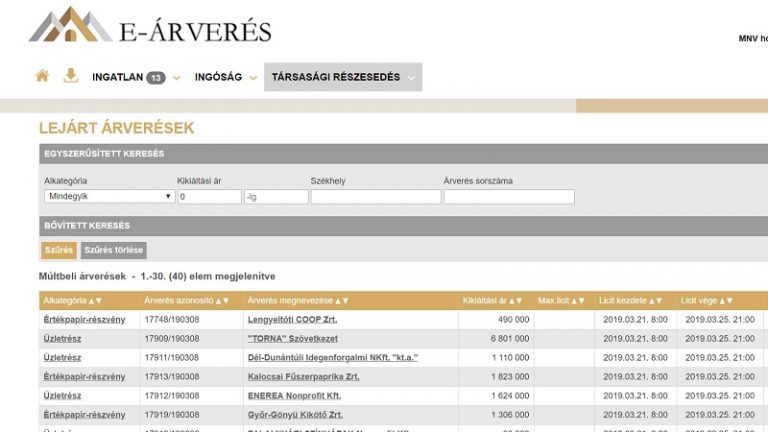Click the INGATLAN count badge 13
Image resolution: width=768 pixels, height=432 pixels.
click(156, 78)
